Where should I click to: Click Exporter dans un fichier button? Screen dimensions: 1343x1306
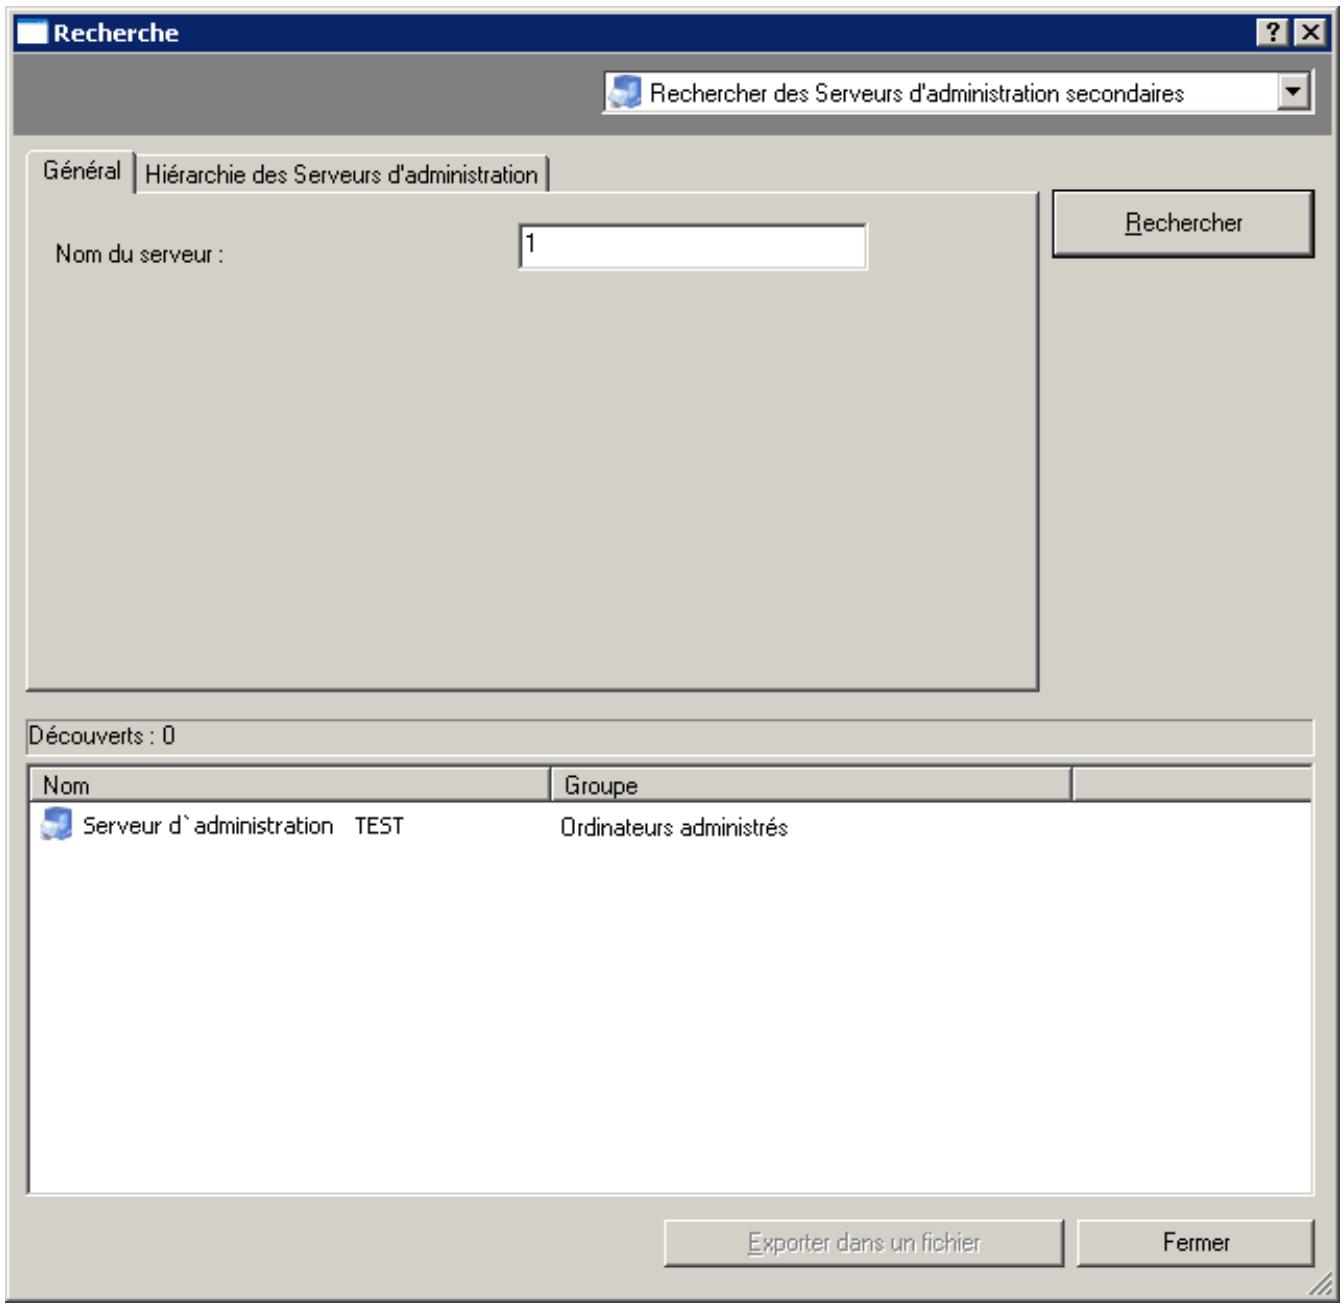point(864,1242)
